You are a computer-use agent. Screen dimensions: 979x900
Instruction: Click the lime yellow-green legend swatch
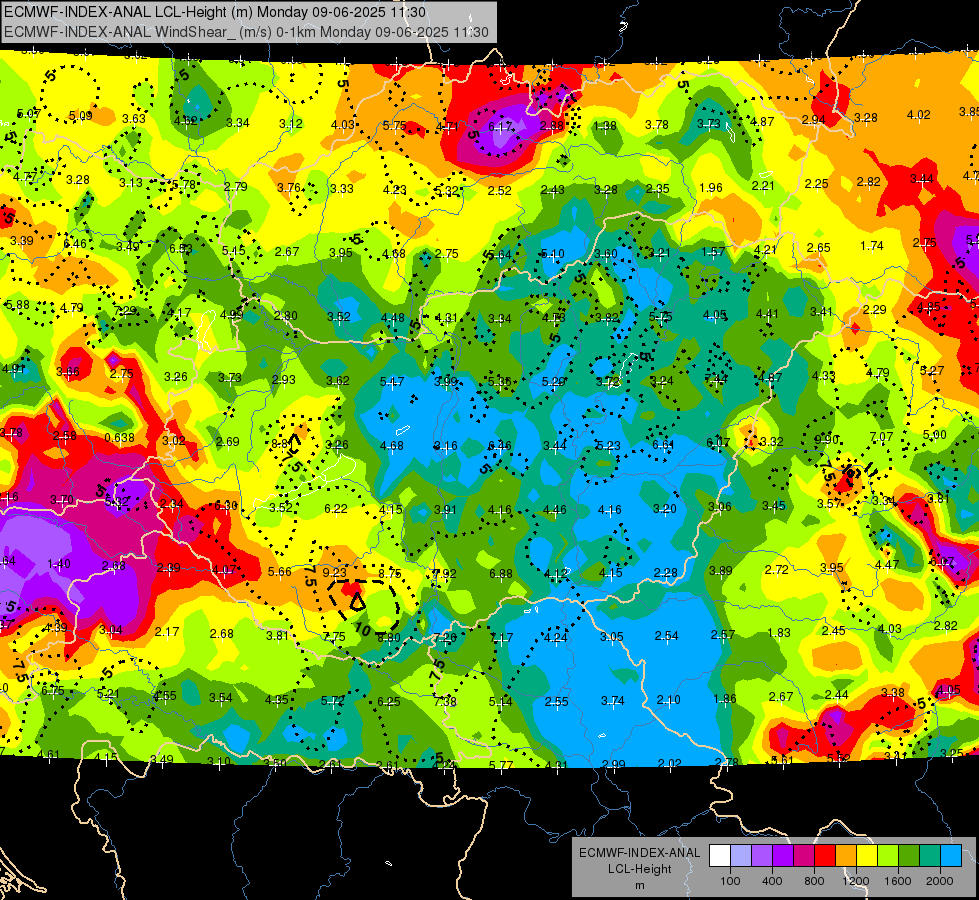[x=888, y=856]
